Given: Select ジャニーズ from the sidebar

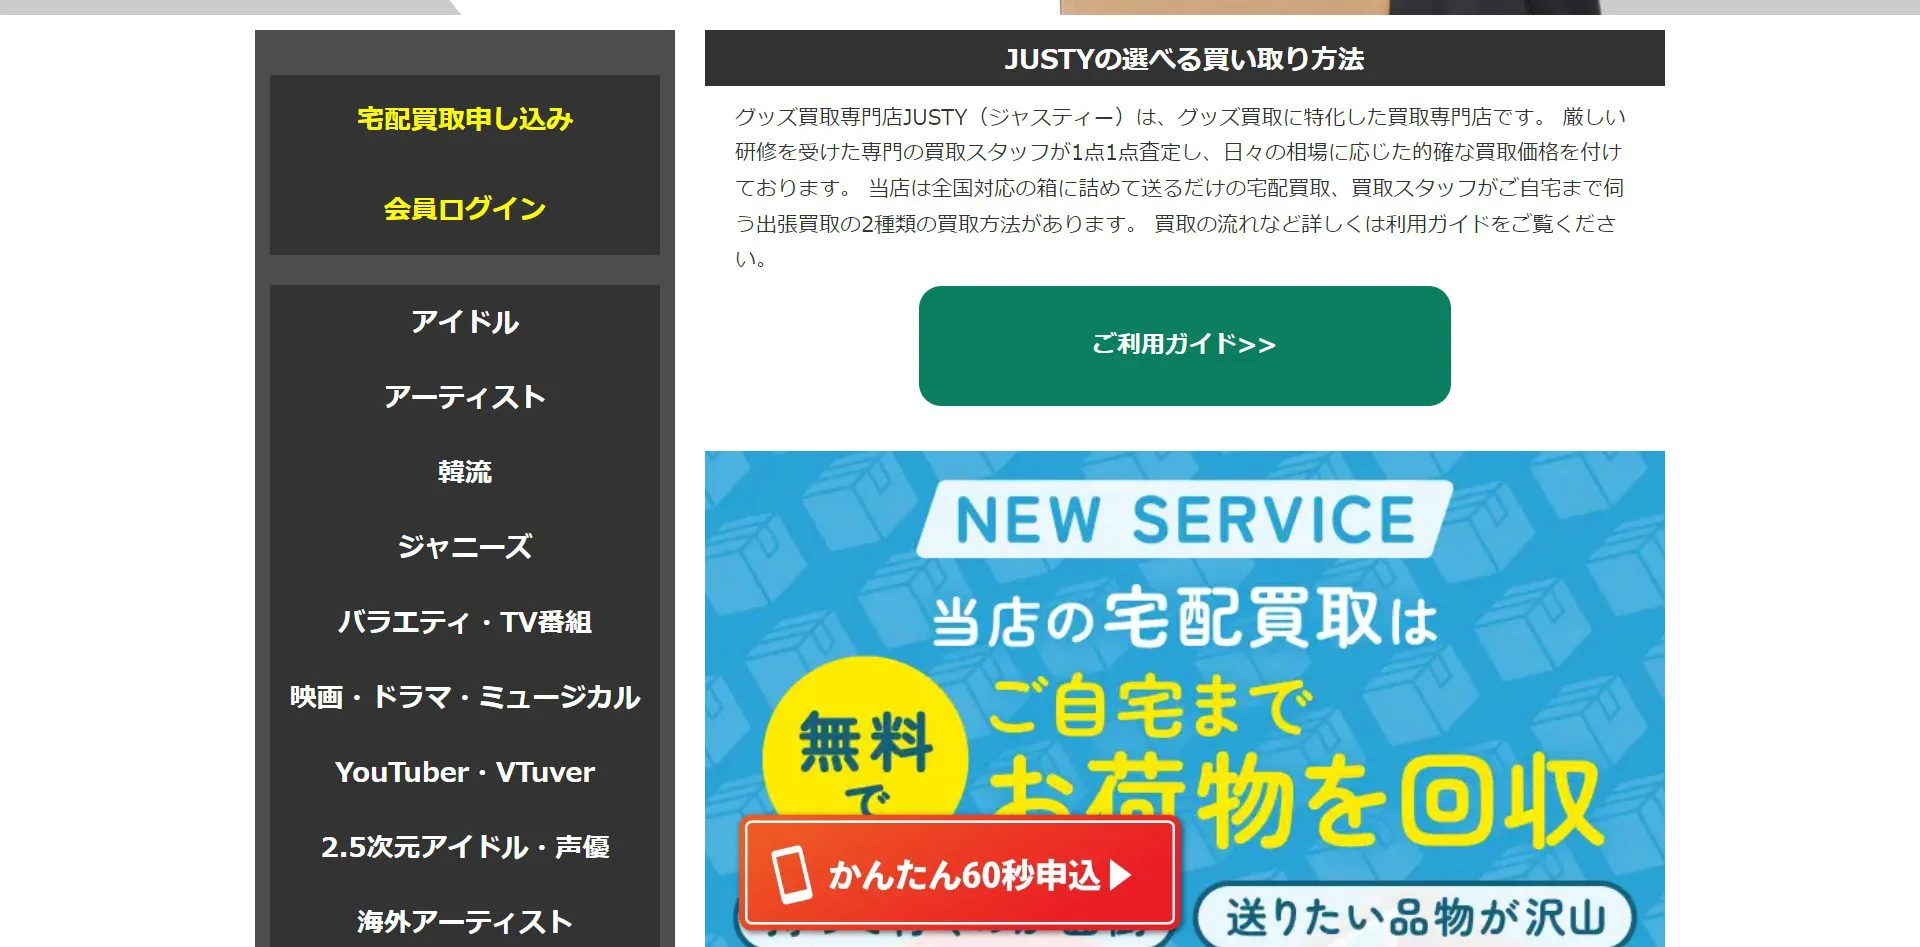Looking at the screenshot, I should pyautogui.click(x=465, y=547).
